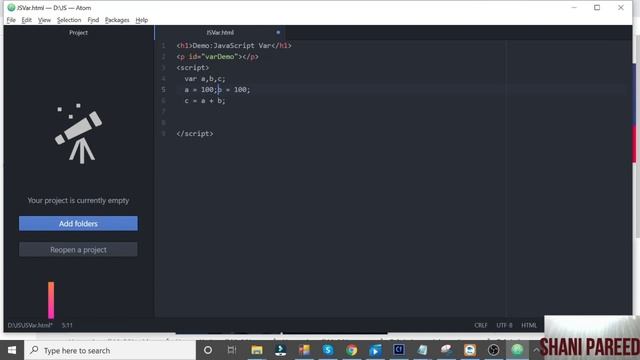
Task: Open the dark blue C taskbar icon
Action: click(399, 350)
